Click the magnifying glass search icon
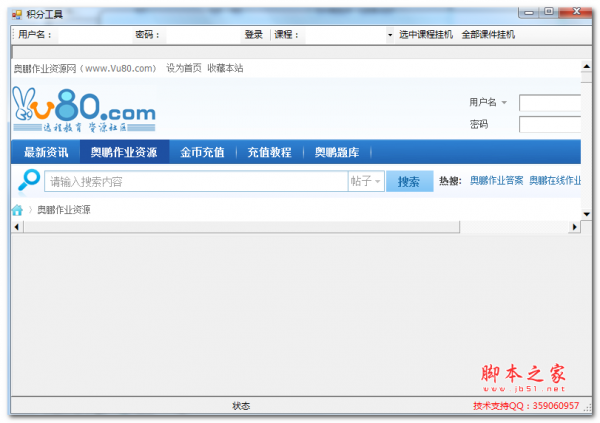The height and width of the screenshot is (423, 600). [x=29, y=180]
